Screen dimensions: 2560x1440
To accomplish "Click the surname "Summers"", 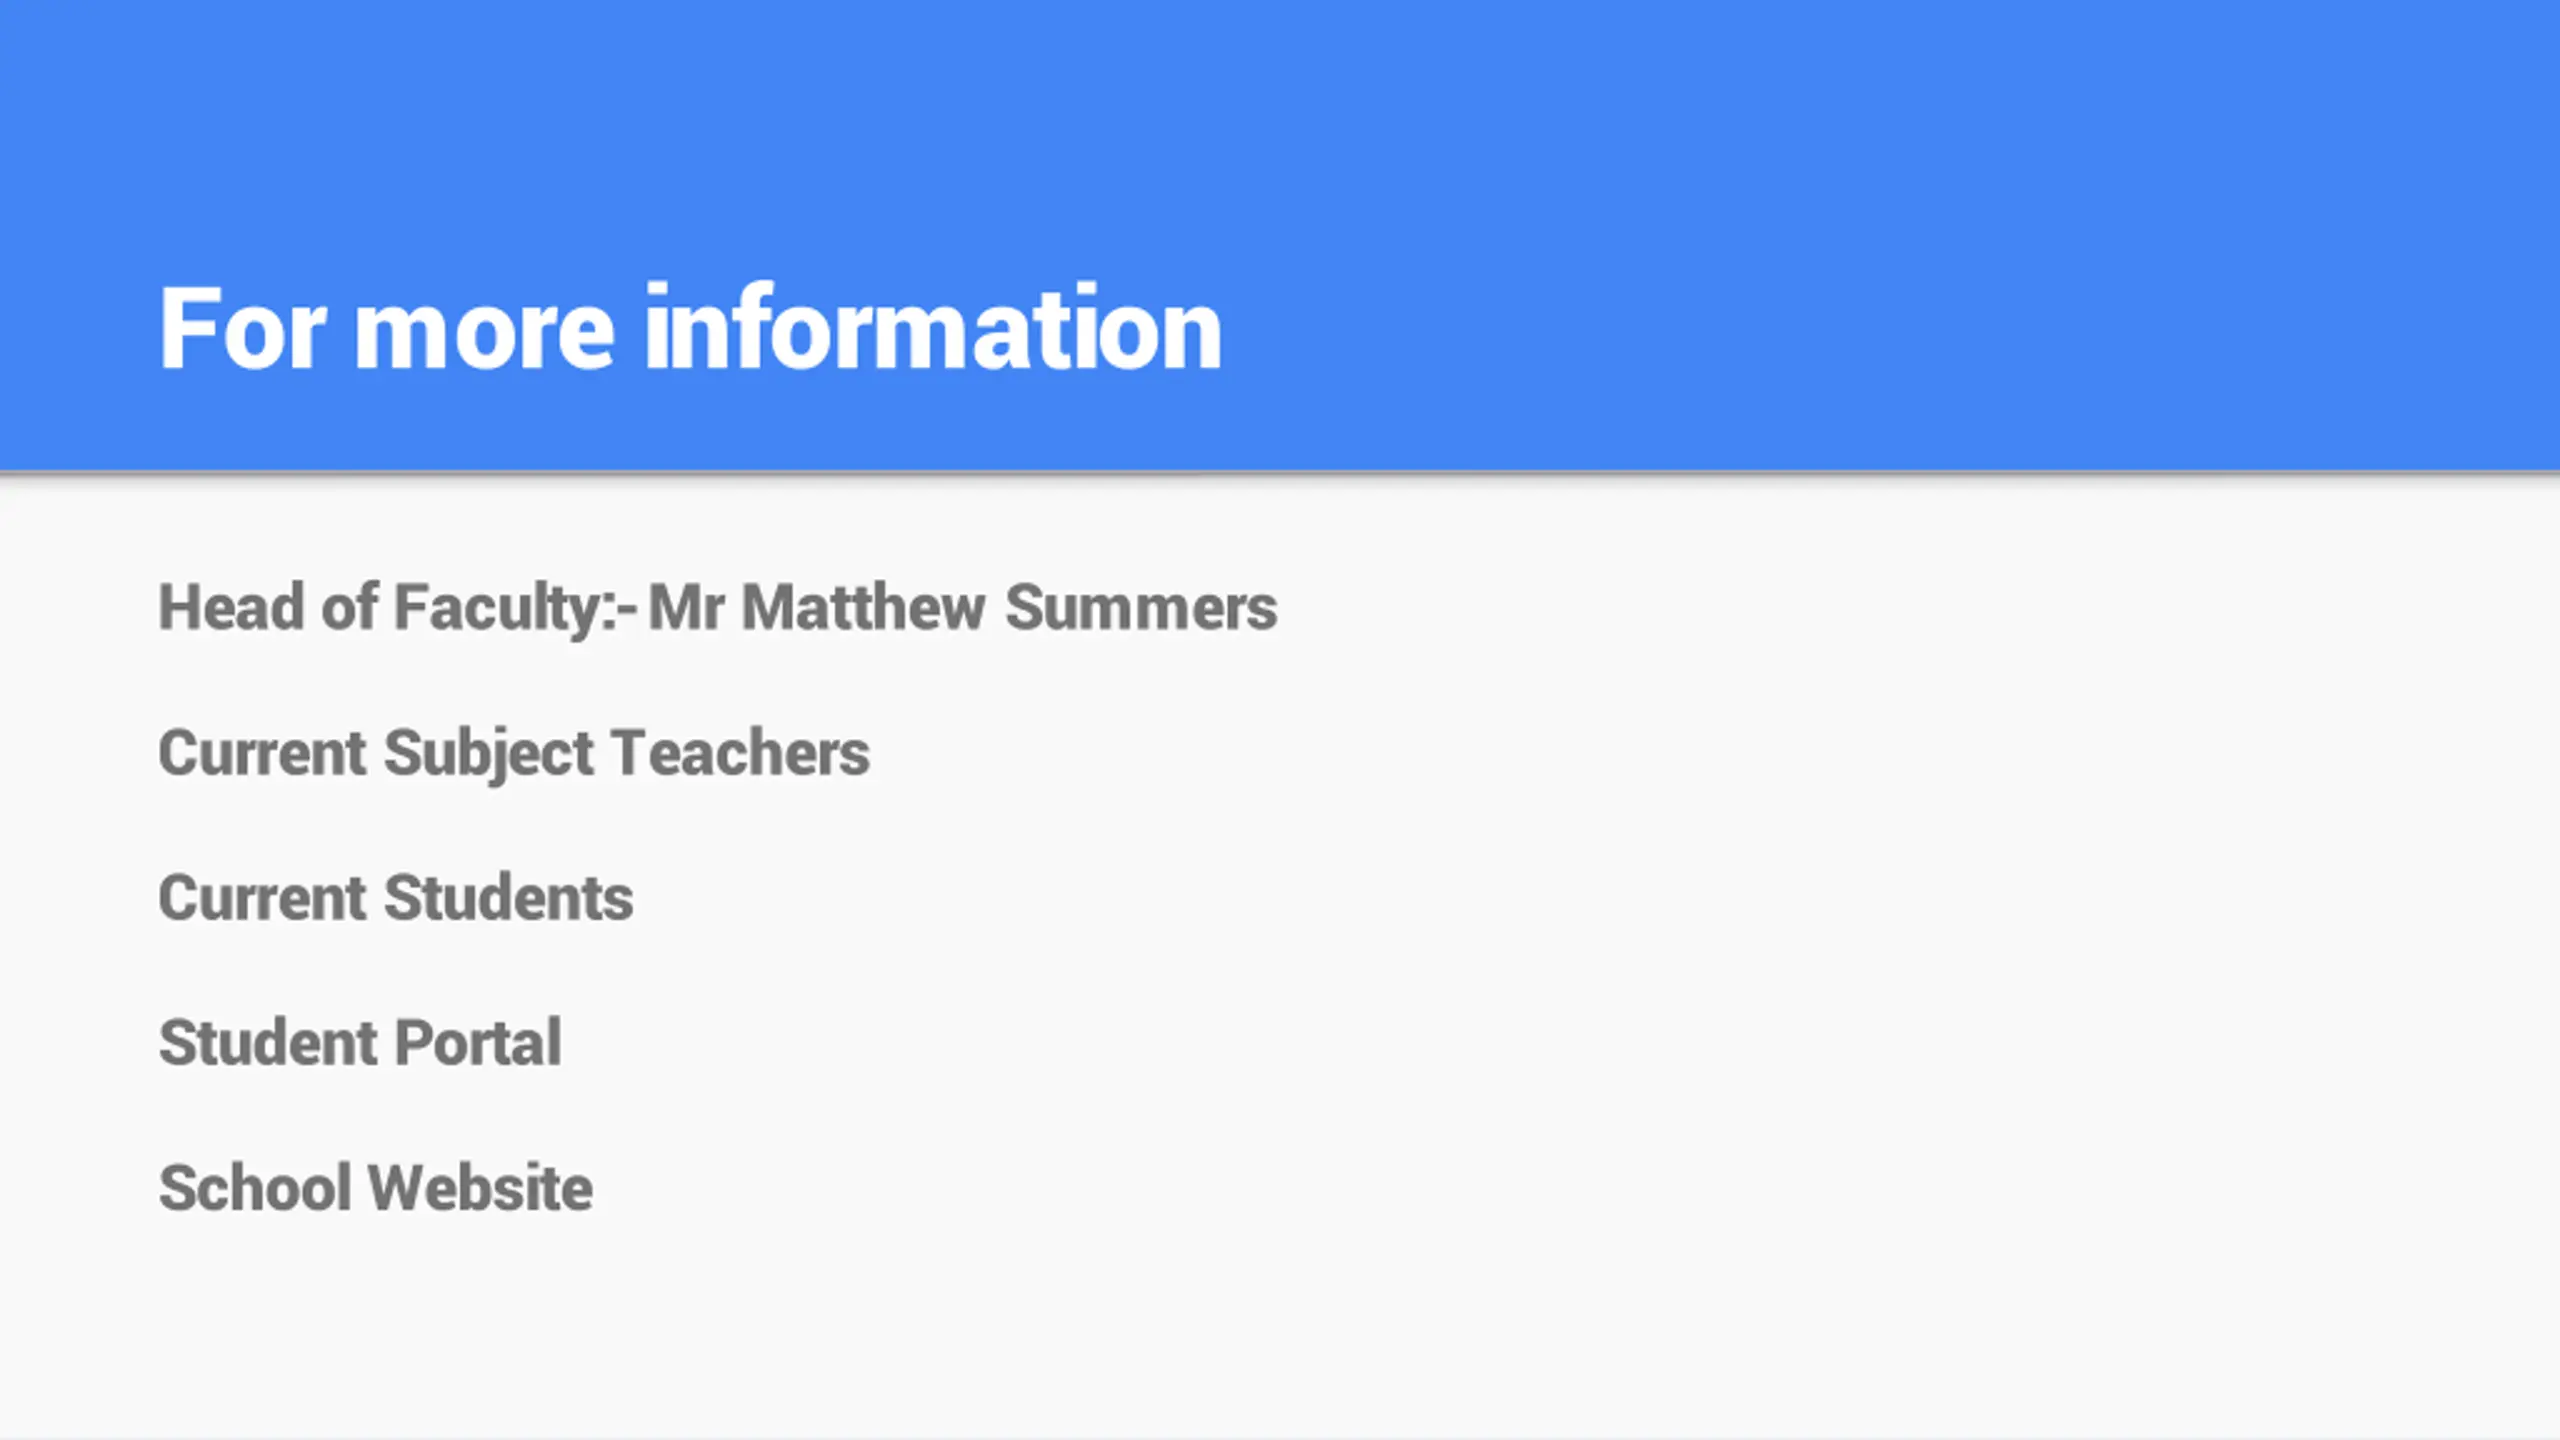I will coord(1141,607).
